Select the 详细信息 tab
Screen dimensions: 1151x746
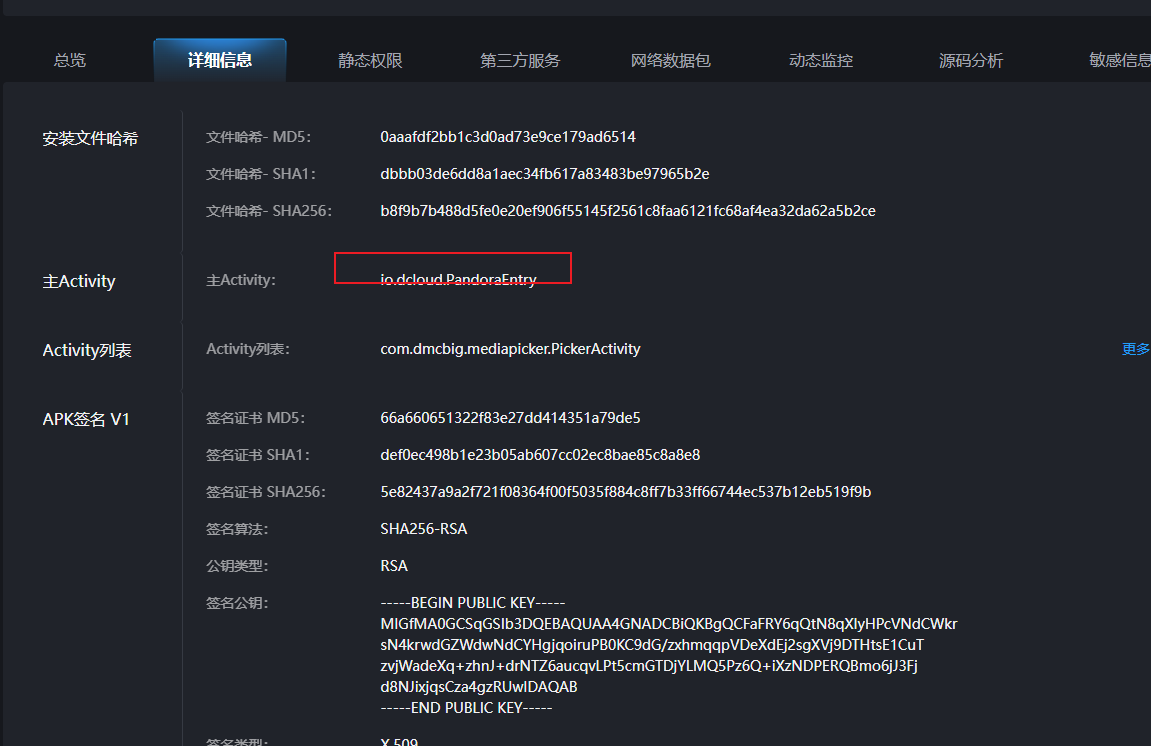220,61
